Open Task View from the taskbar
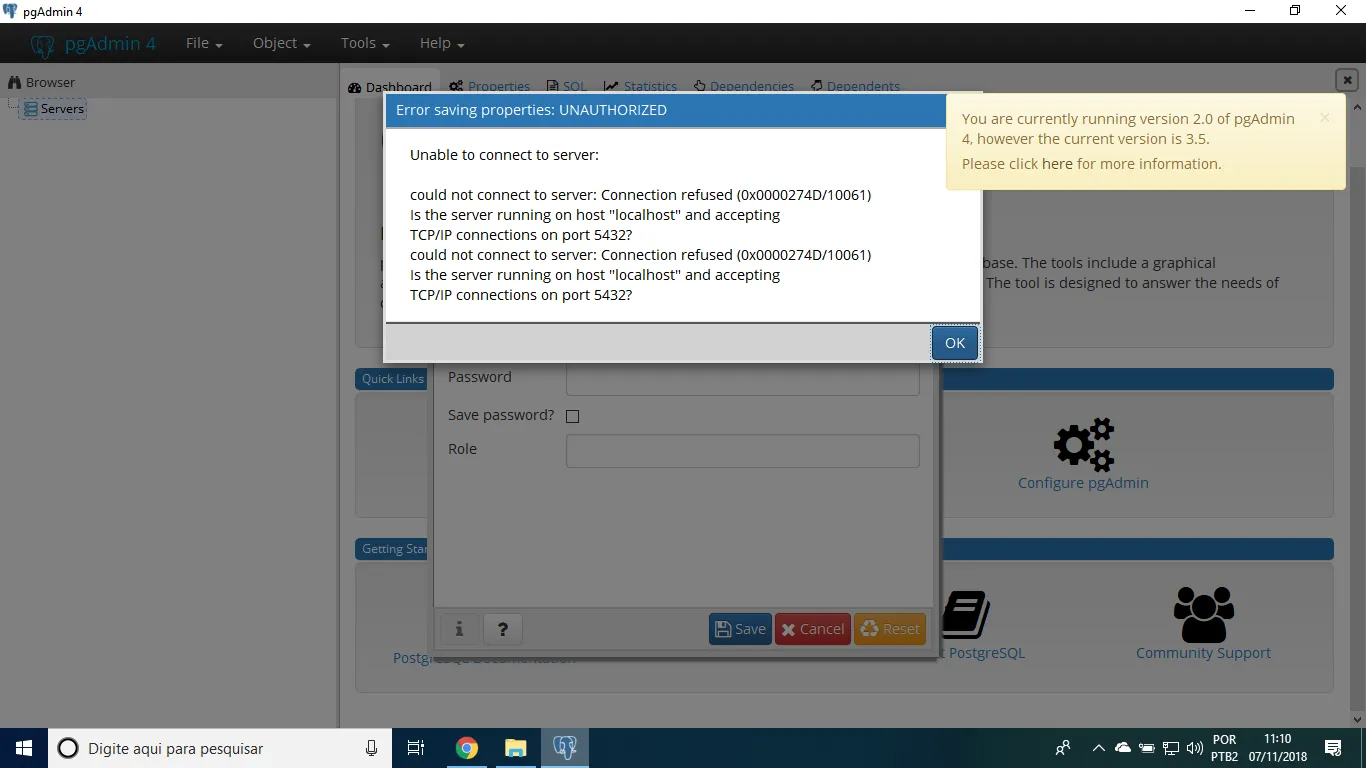 tap(416, 748)
